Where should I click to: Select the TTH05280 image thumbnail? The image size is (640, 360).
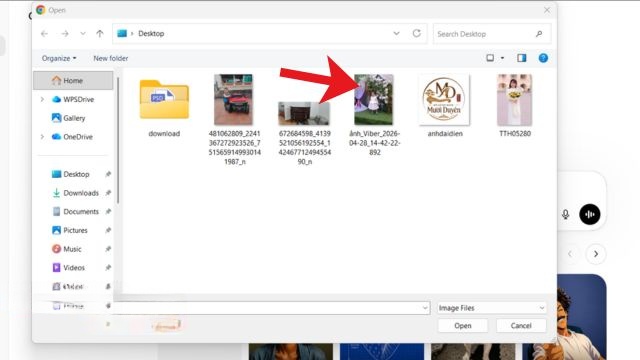click(514, 100)
